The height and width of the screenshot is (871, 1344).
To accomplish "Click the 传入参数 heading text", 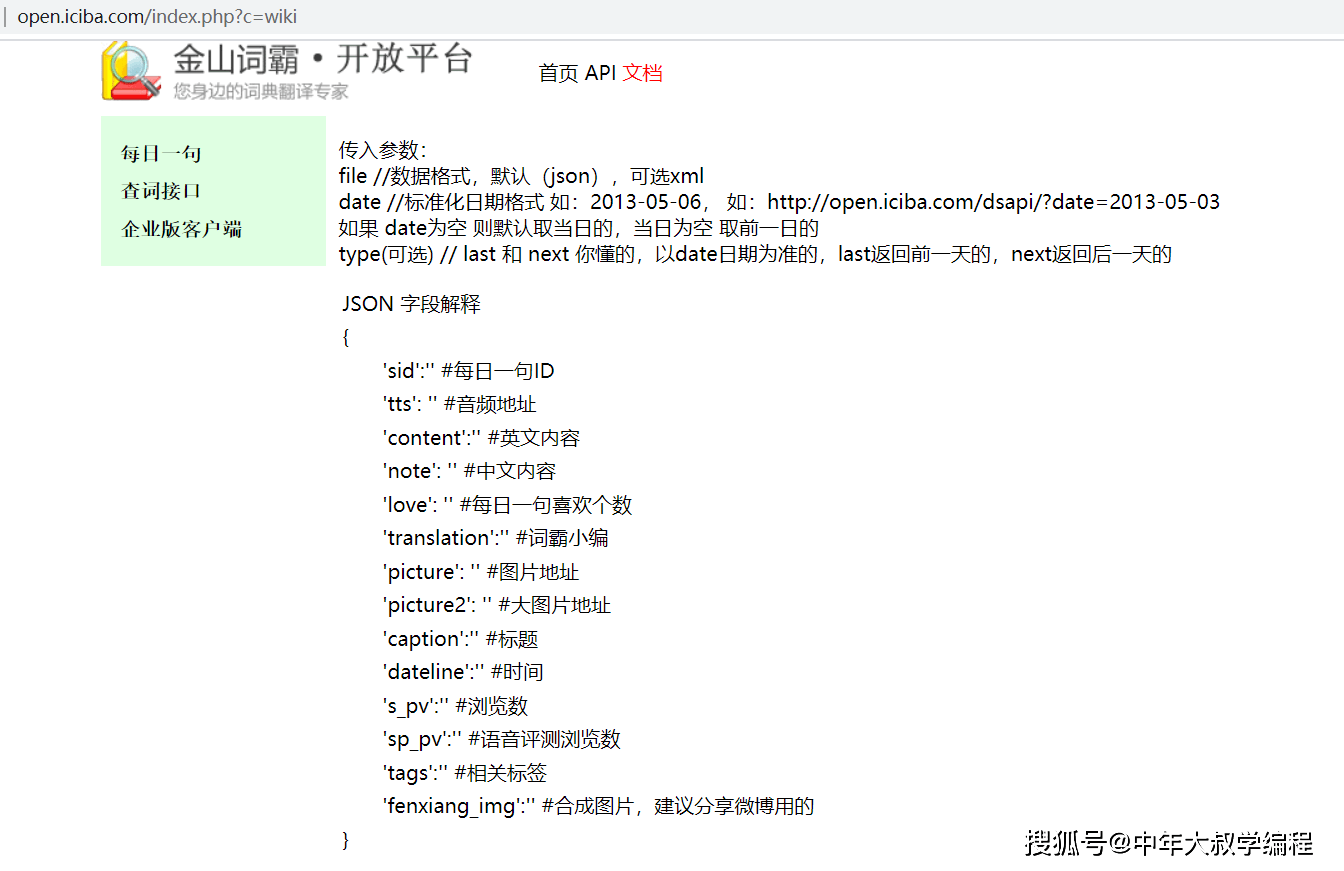I will tap(383, 150).
